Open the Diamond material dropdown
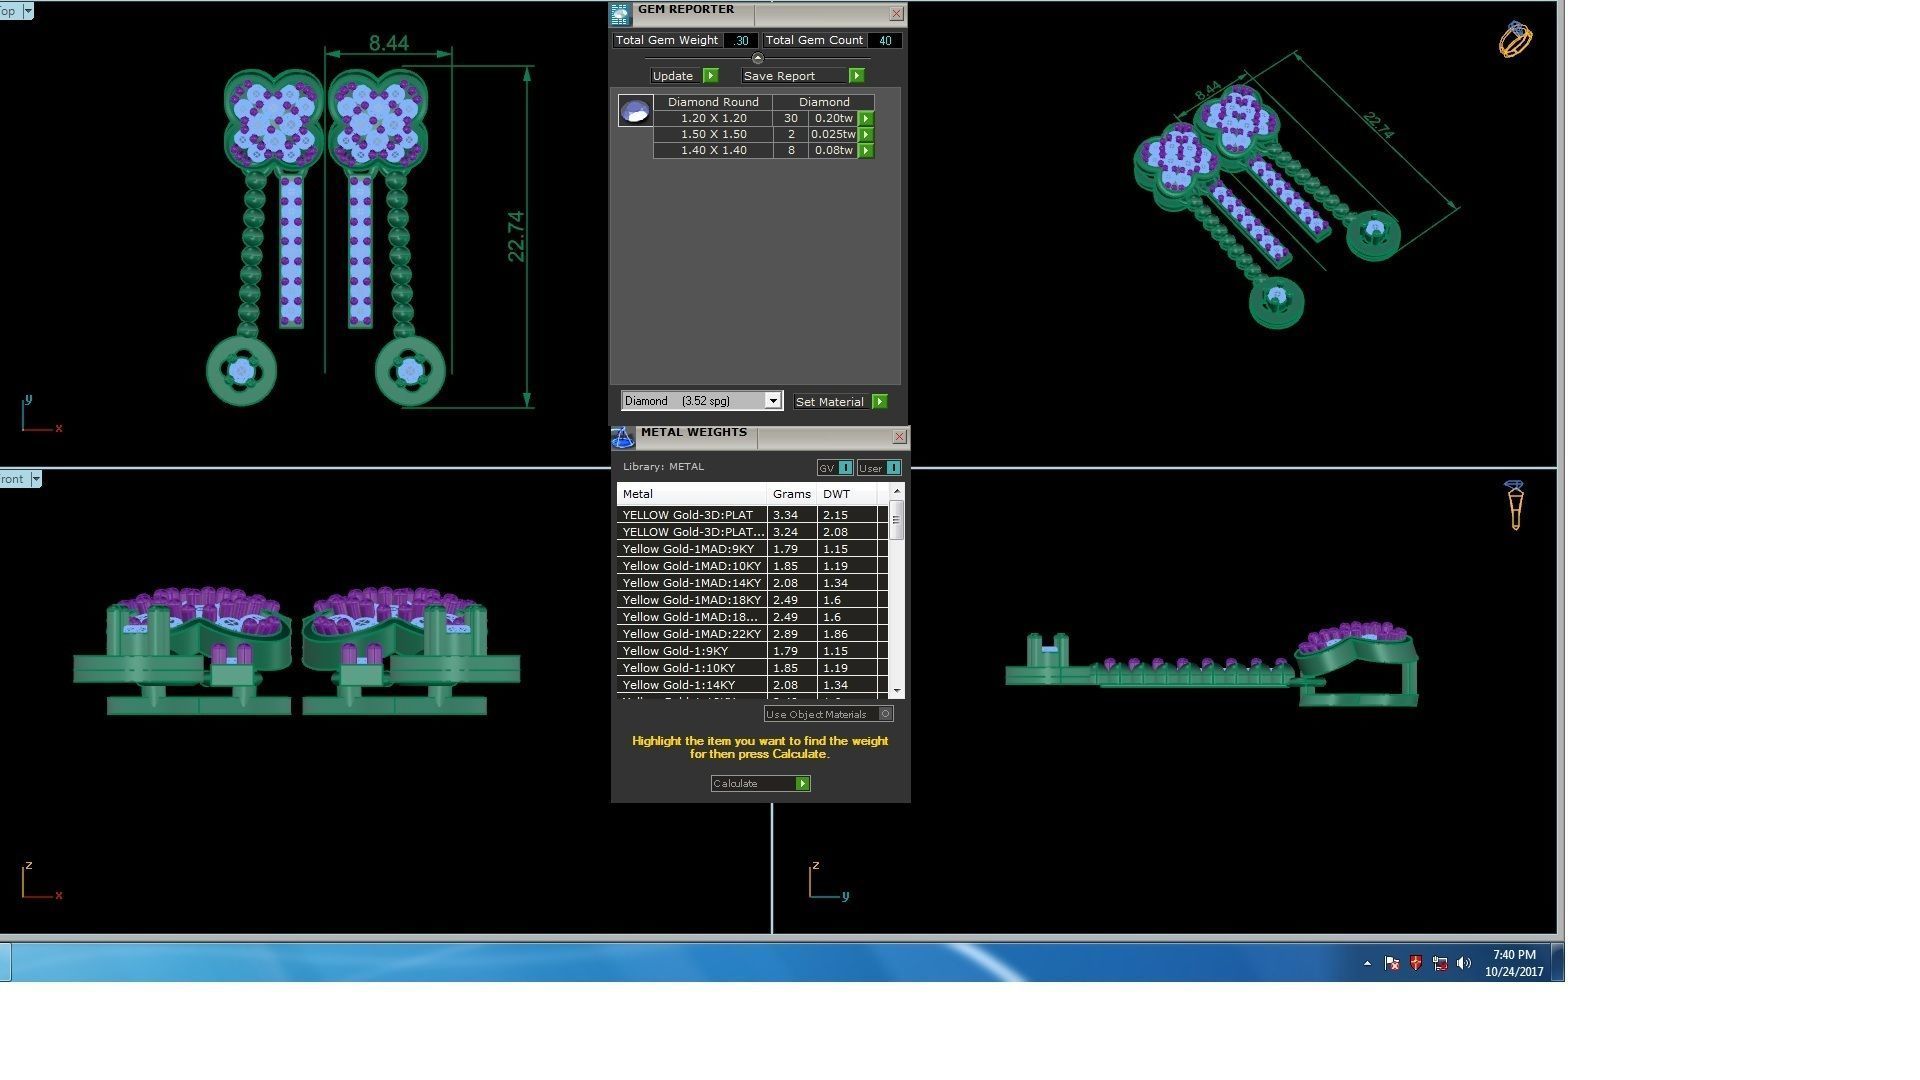 772,401
